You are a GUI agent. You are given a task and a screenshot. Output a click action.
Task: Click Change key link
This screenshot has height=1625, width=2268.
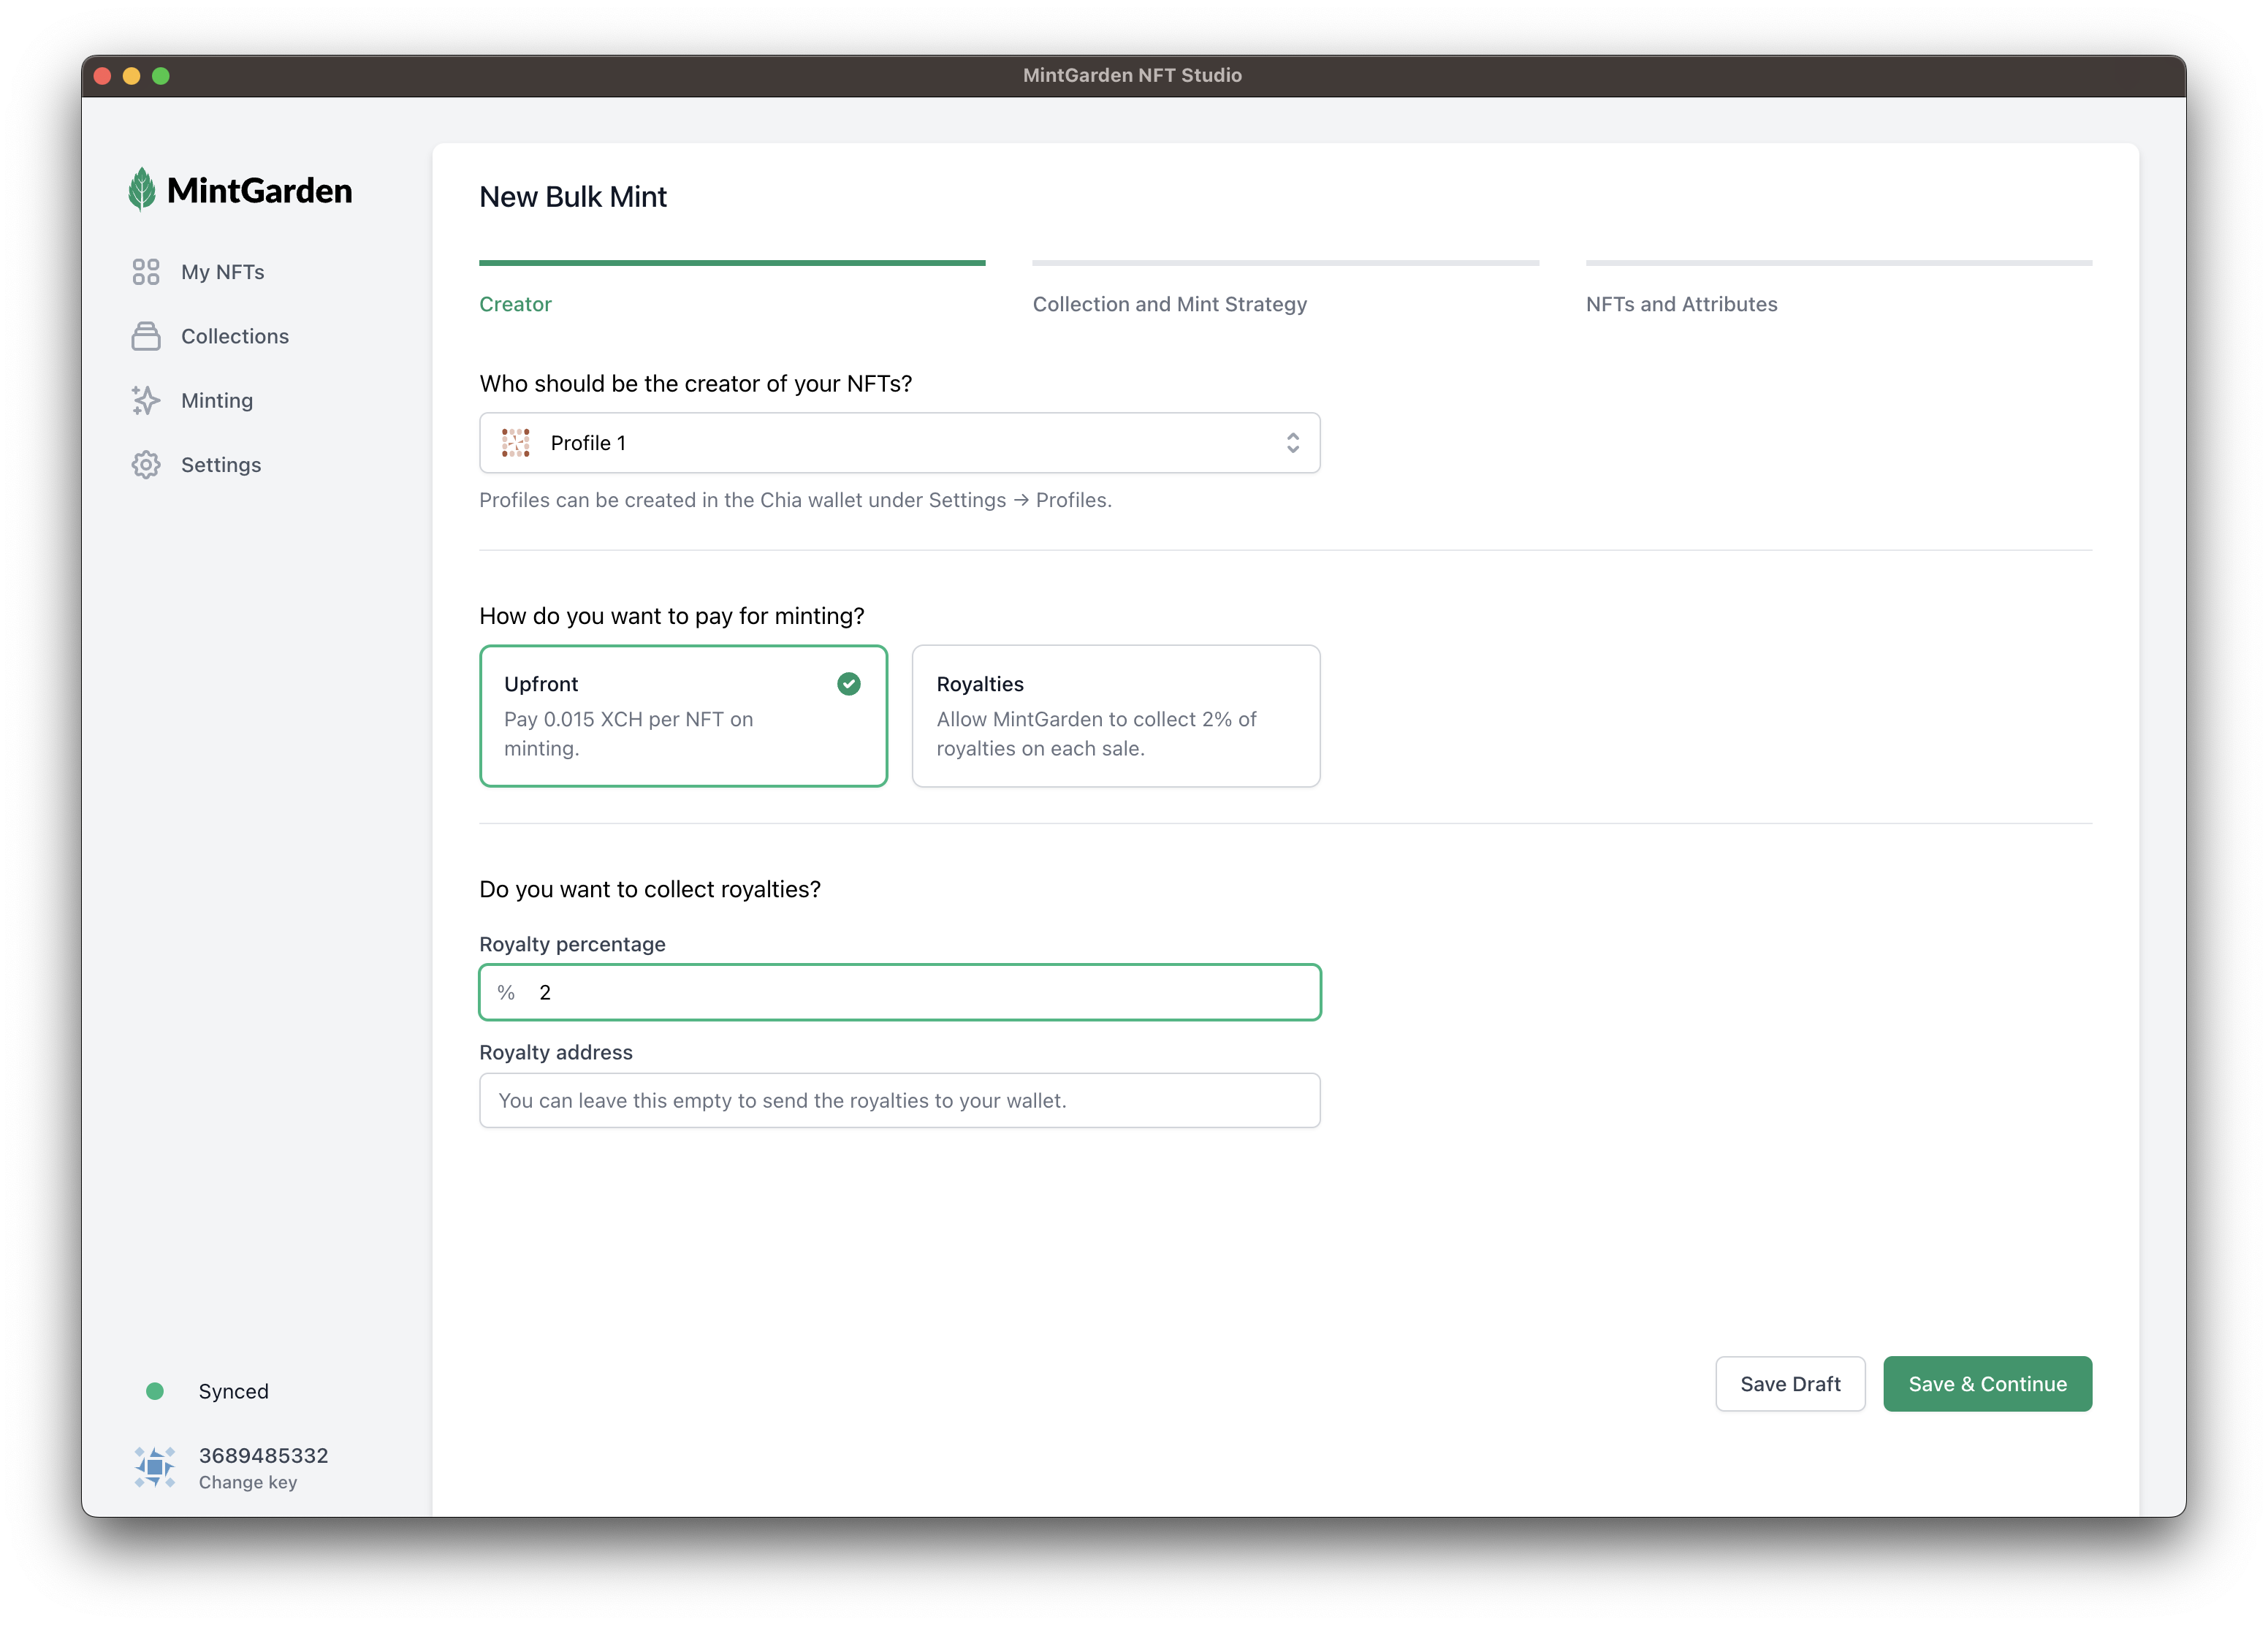pyautogui.click(x=248, y=1482)
